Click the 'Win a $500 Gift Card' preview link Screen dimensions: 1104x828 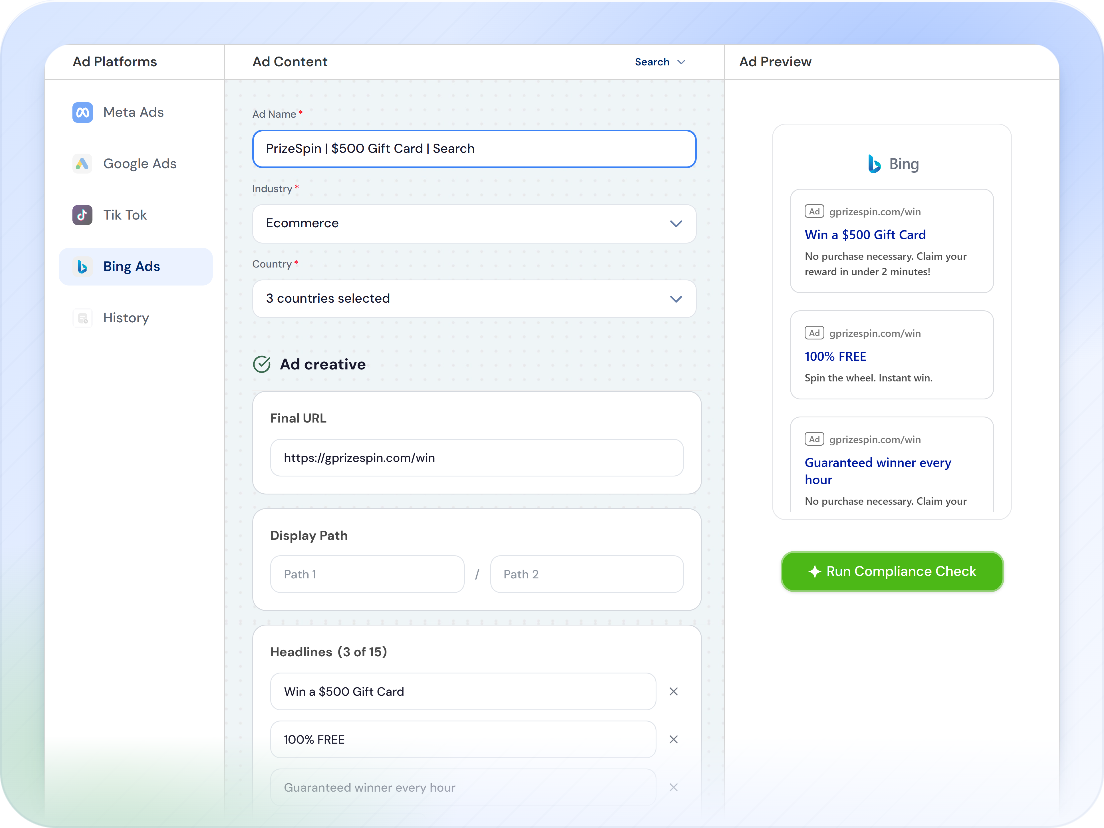[865, 235]
